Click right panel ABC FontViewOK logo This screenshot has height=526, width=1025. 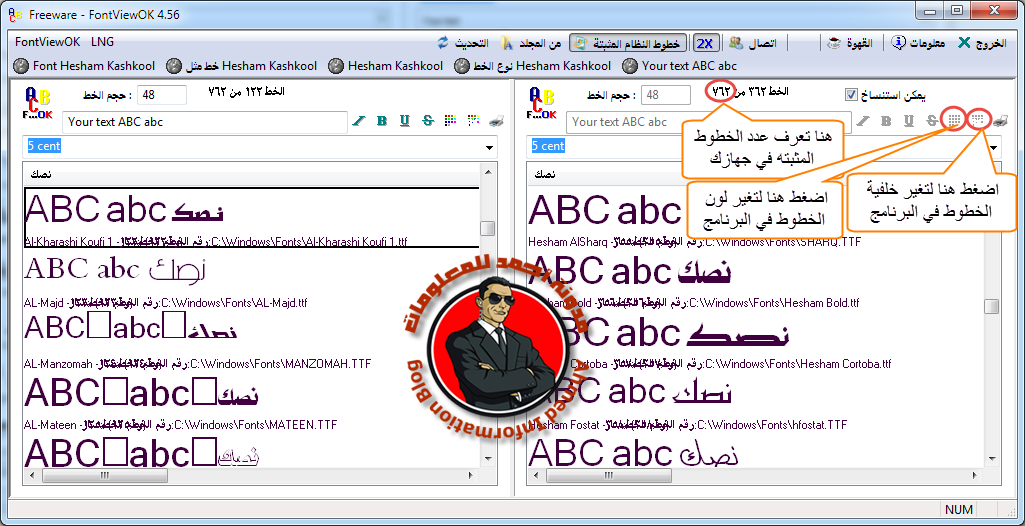pos(542,103)
